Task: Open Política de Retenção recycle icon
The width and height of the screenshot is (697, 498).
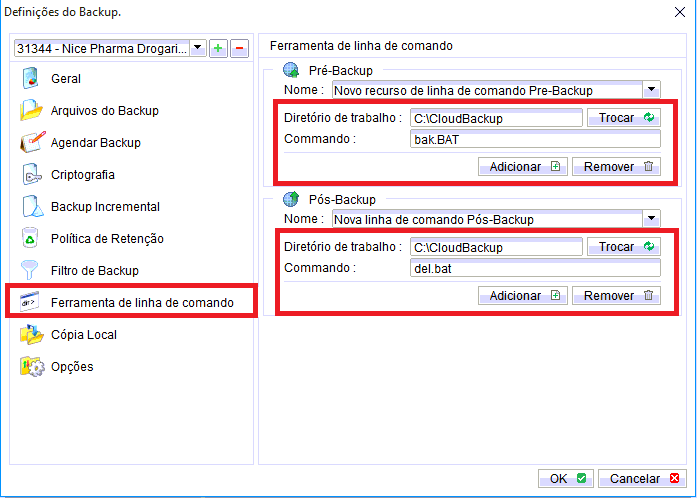Action: (x=31, y=239)
